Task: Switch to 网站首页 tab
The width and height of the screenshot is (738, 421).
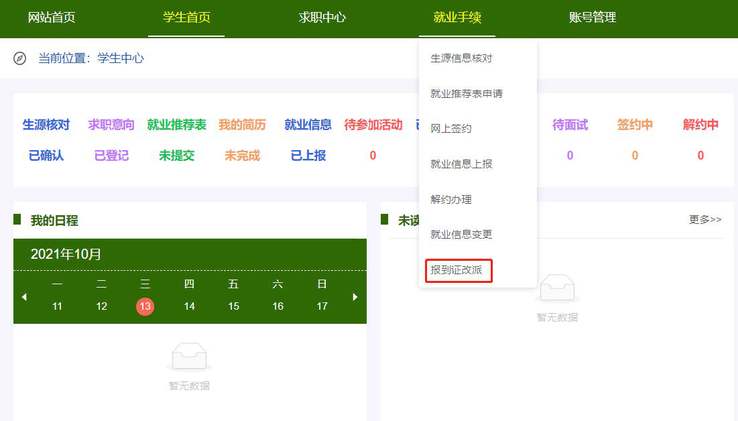Action: [52, 17]
